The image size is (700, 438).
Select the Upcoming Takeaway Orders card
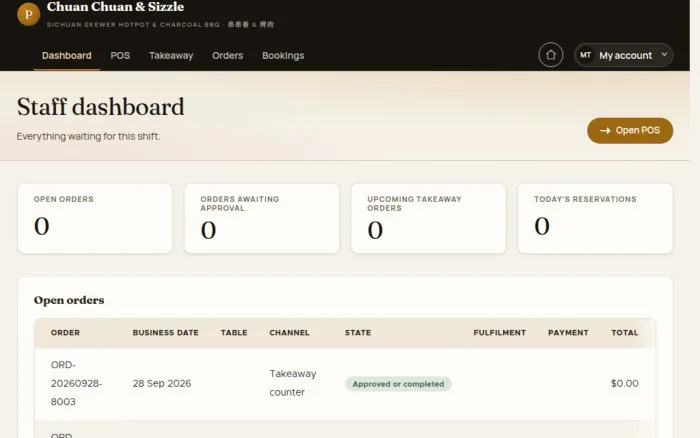pos(429,218)
